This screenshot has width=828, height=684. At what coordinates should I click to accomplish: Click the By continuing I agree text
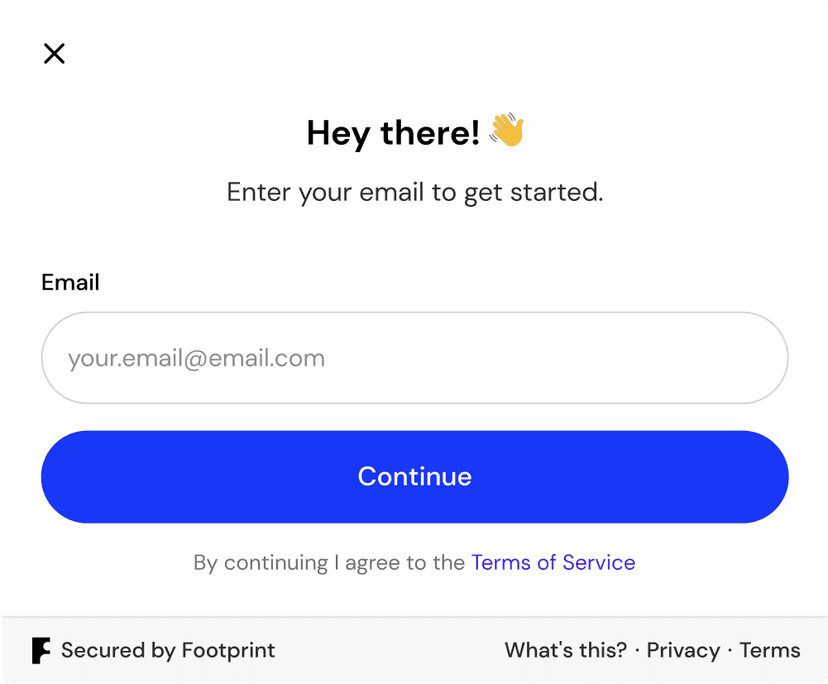pyautogui.click(x=329, y=563)
